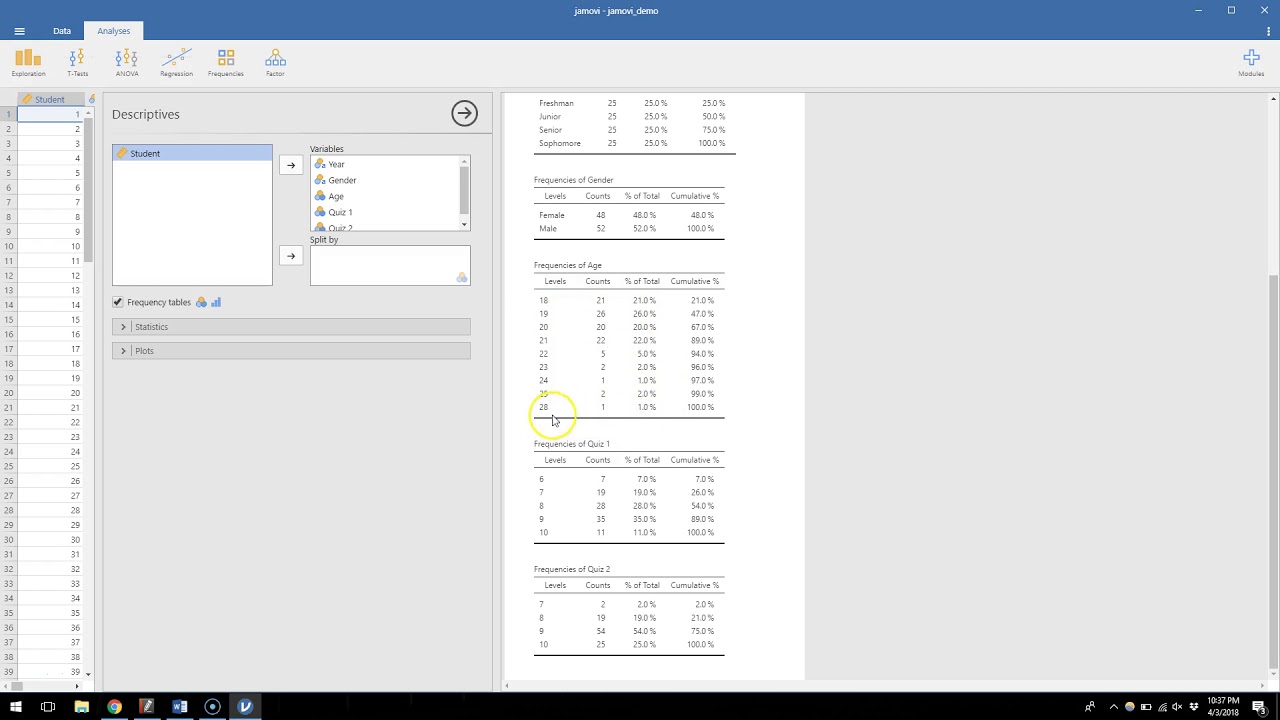Click down arrow of Variables list scrollbar

pyautogui.click(x=464, y=225)
